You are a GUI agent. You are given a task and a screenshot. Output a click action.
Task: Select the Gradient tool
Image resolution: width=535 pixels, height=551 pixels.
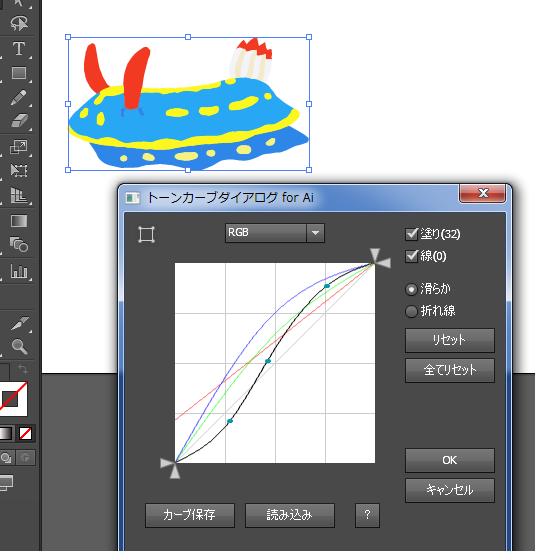[x=19, y=221]
